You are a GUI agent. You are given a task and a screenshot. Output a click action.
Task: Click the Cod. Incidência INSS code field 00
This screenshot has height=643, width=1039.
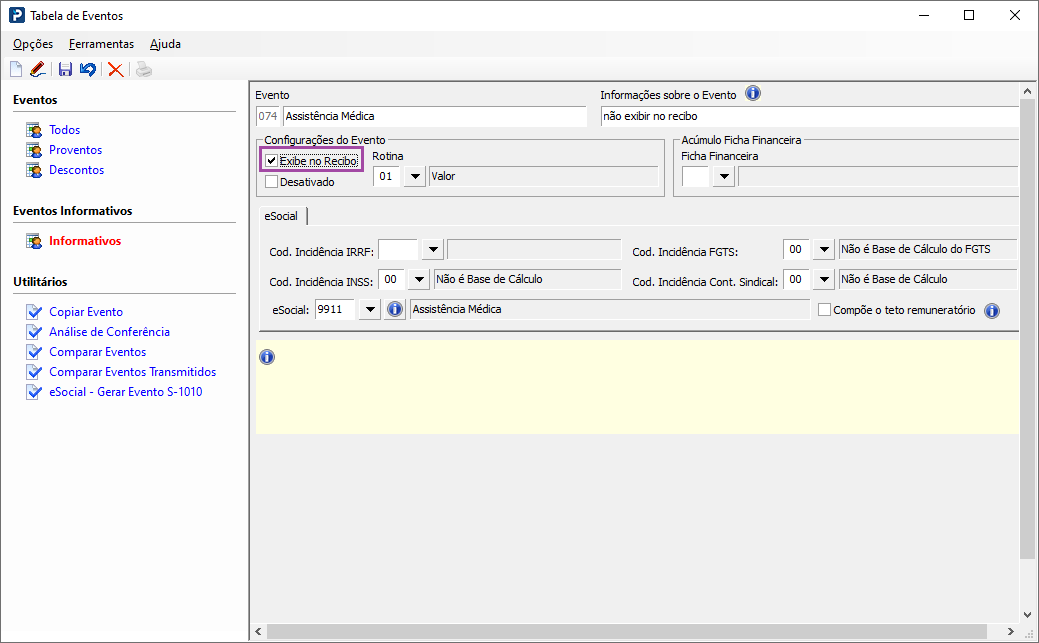pyautogui.click(x=392, y=280)
